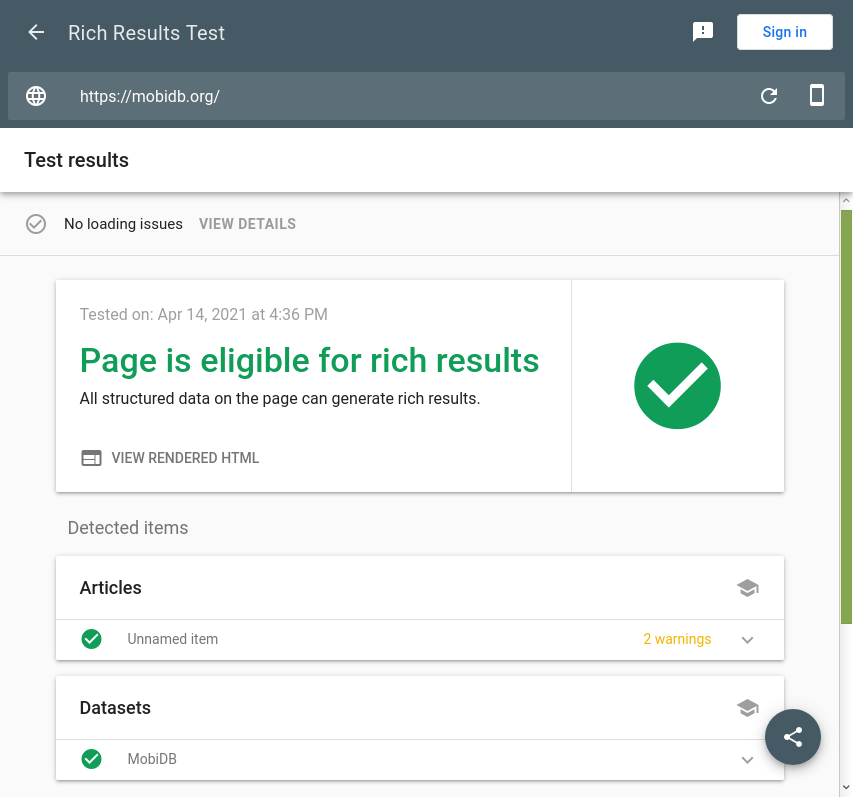Select the smartphone device icon
This screenshot has height=797, width=853.
tap(816, 96)
